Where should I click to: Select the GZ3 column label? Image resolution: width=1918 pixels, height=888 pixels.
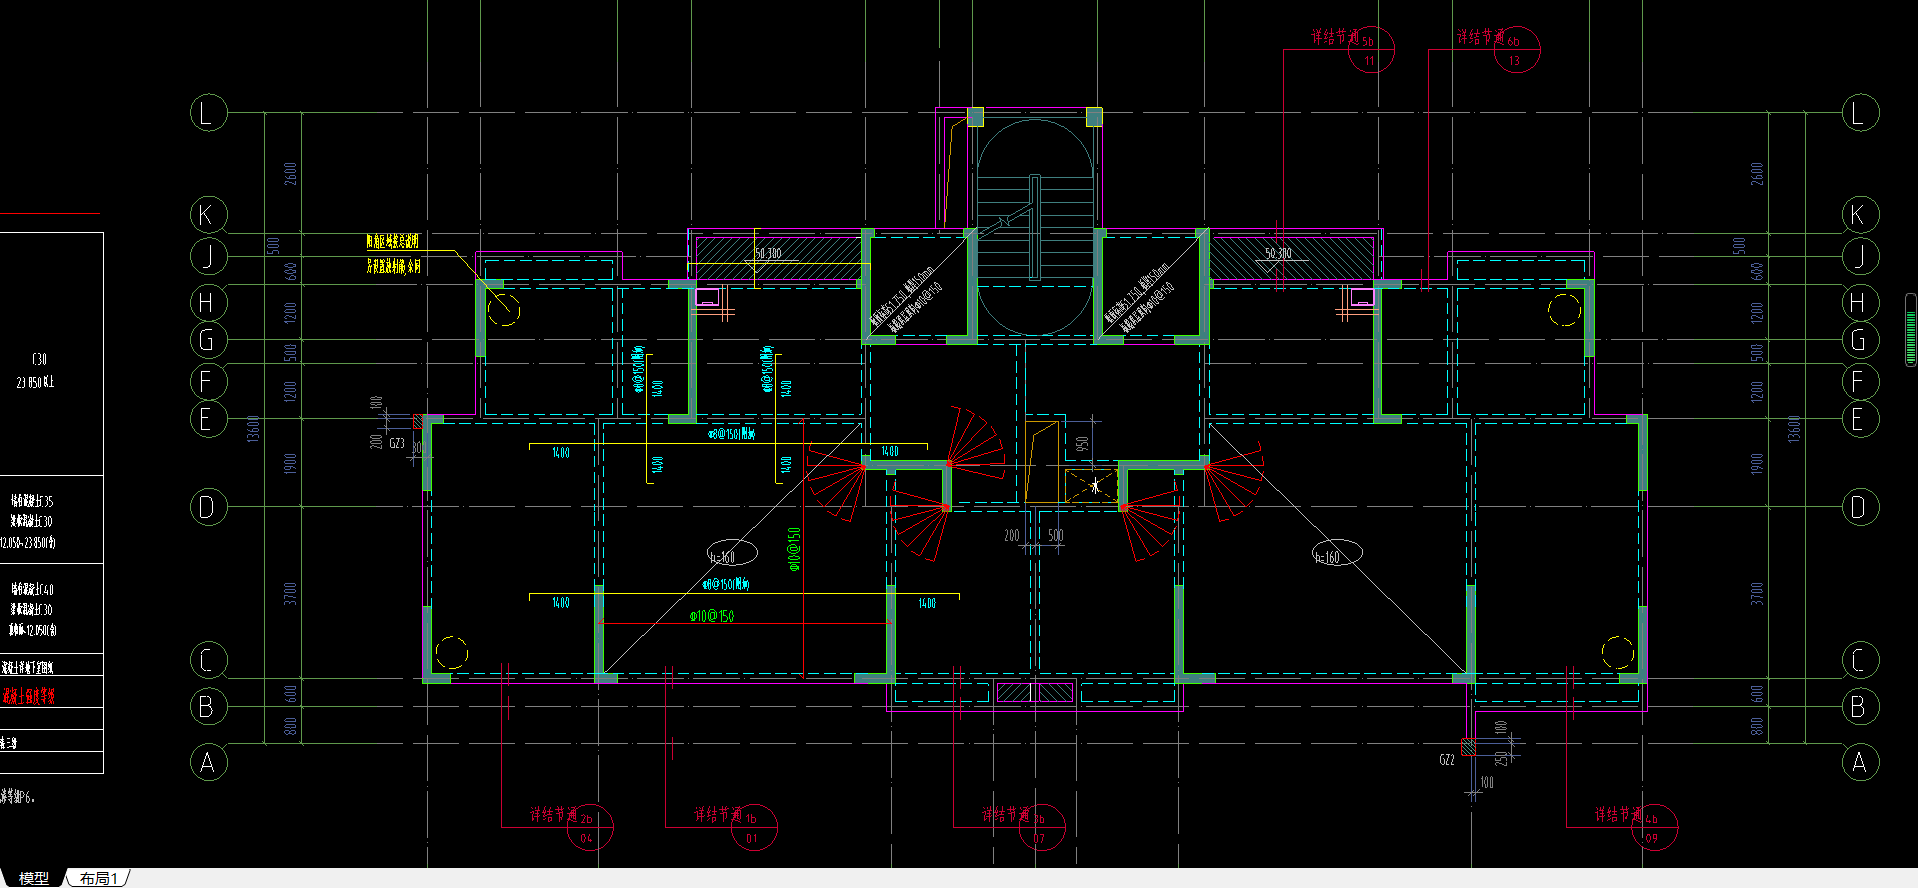tap(397, 443)
